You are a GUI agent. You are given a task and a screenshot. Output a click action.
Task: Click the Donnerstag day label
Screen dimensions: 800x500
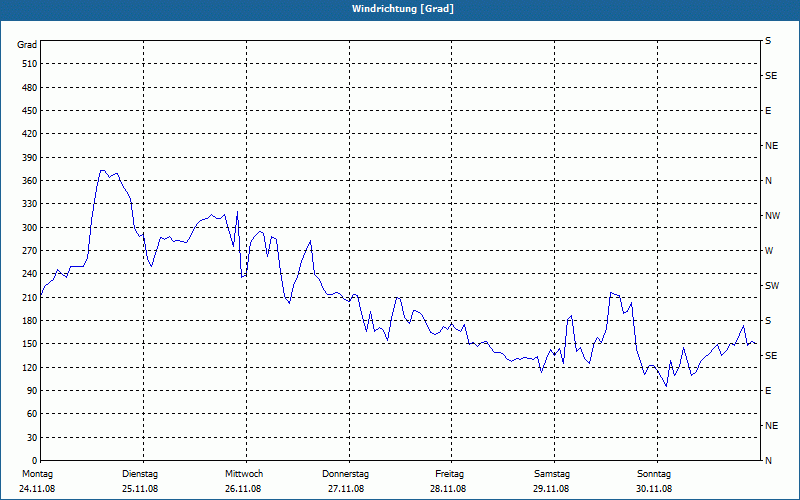pos(345,474)
